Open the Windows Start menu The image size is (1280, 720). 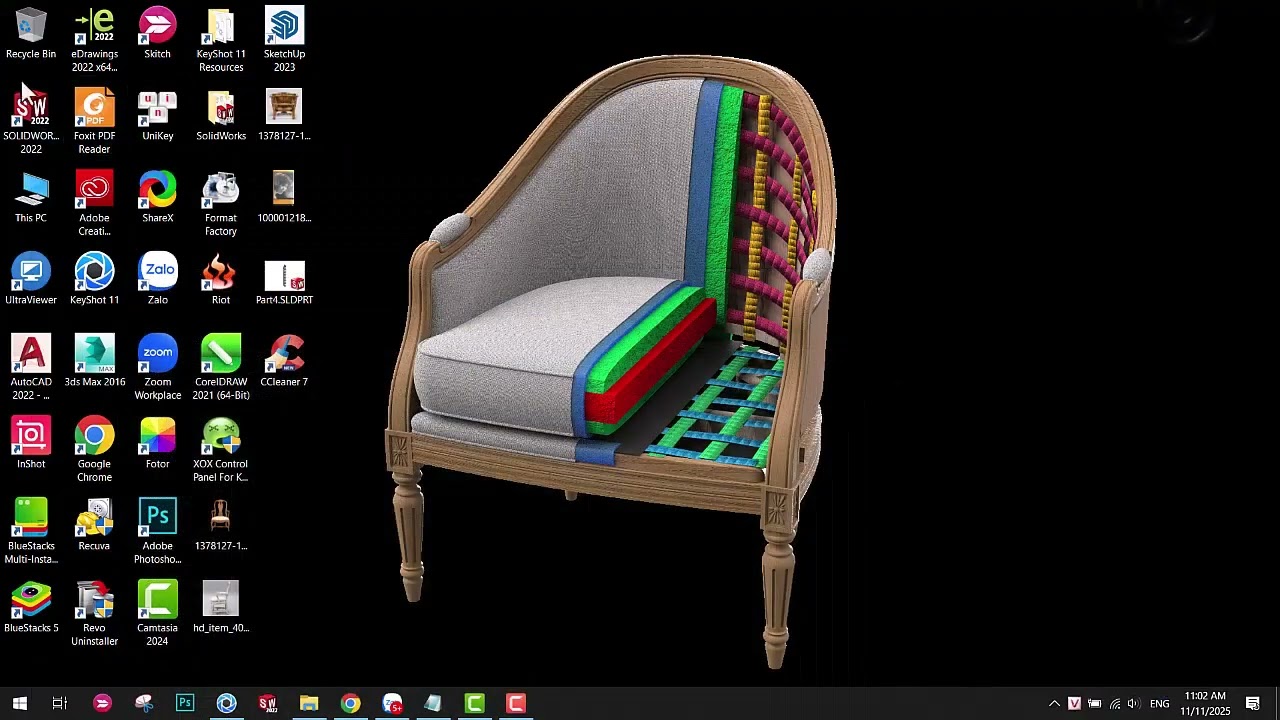(x=19, y=704)
